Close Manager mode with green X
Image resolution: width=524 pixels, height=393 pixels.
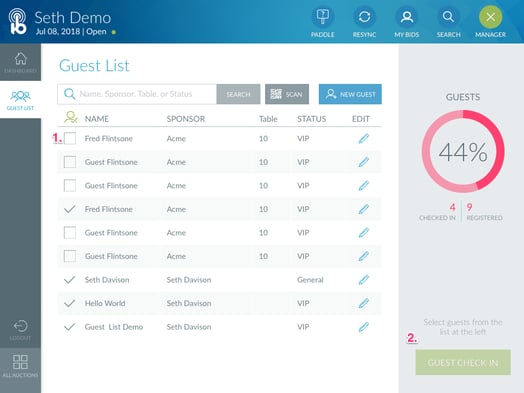pyautogui.click(x=490, y=17)
